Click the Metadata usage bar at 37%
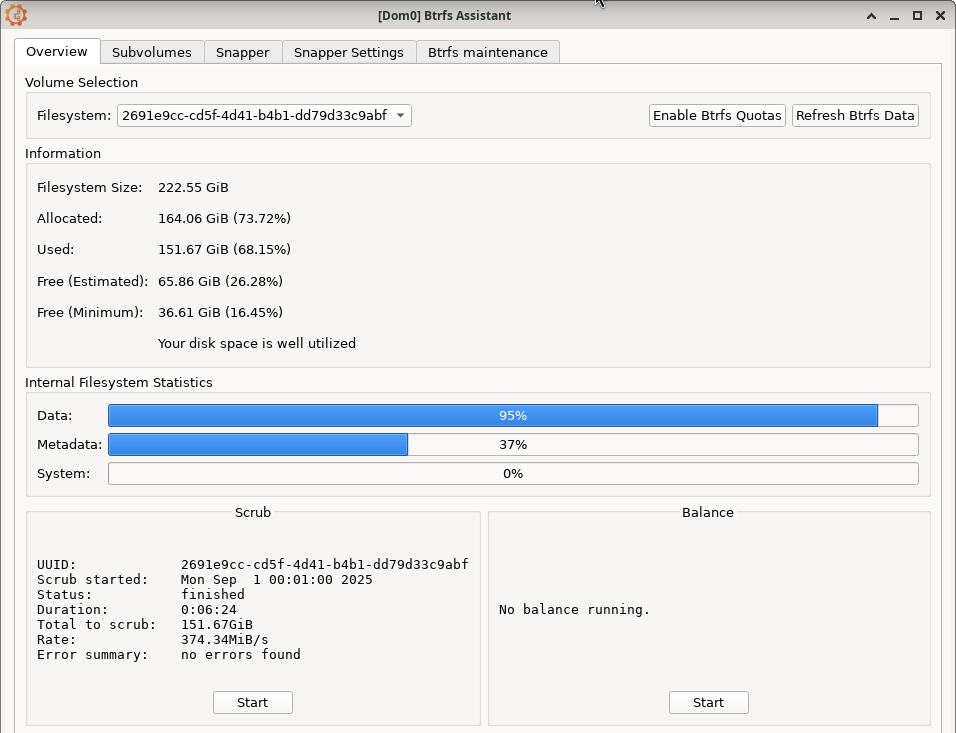The height and width of the screenshot is (733, 956). [512, 444]
